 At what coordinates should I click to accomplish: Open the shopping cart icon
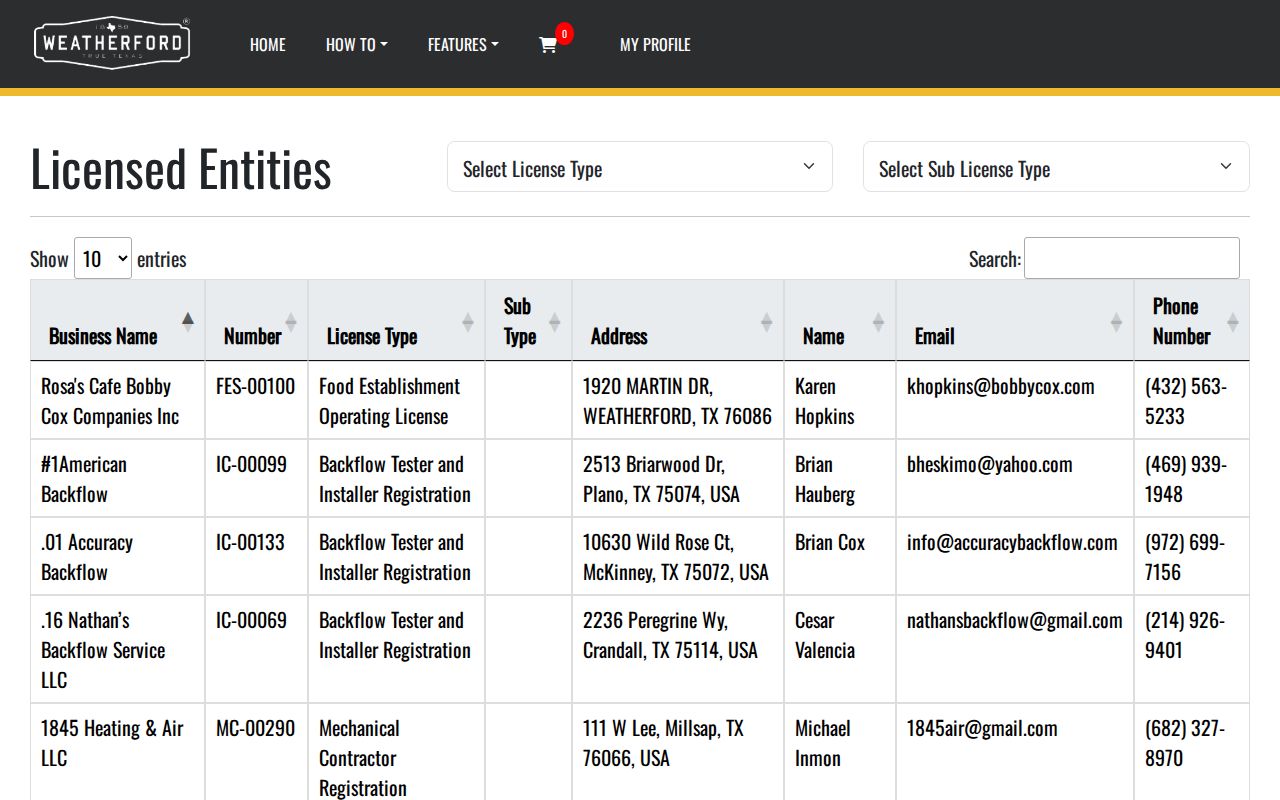pyautogui.click(x=548, y=45)
